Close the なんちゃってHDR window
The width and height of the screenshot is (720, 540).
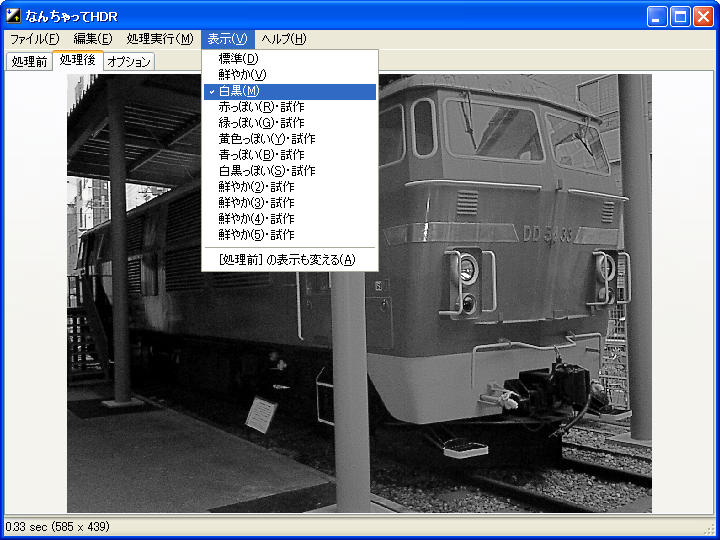pyautogui.click(x=703, y=17)
